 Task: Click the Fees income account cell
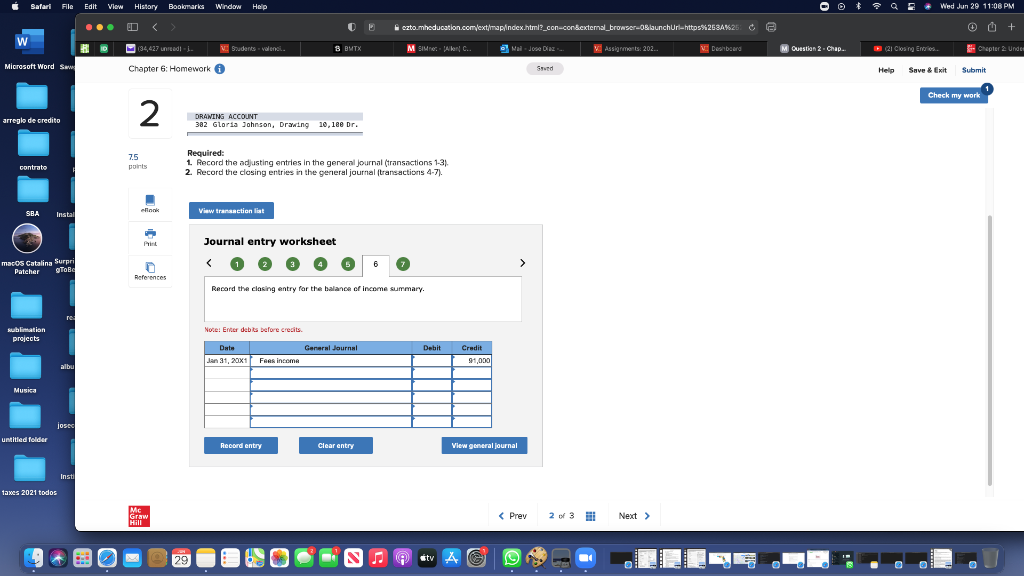click(331, 360)
